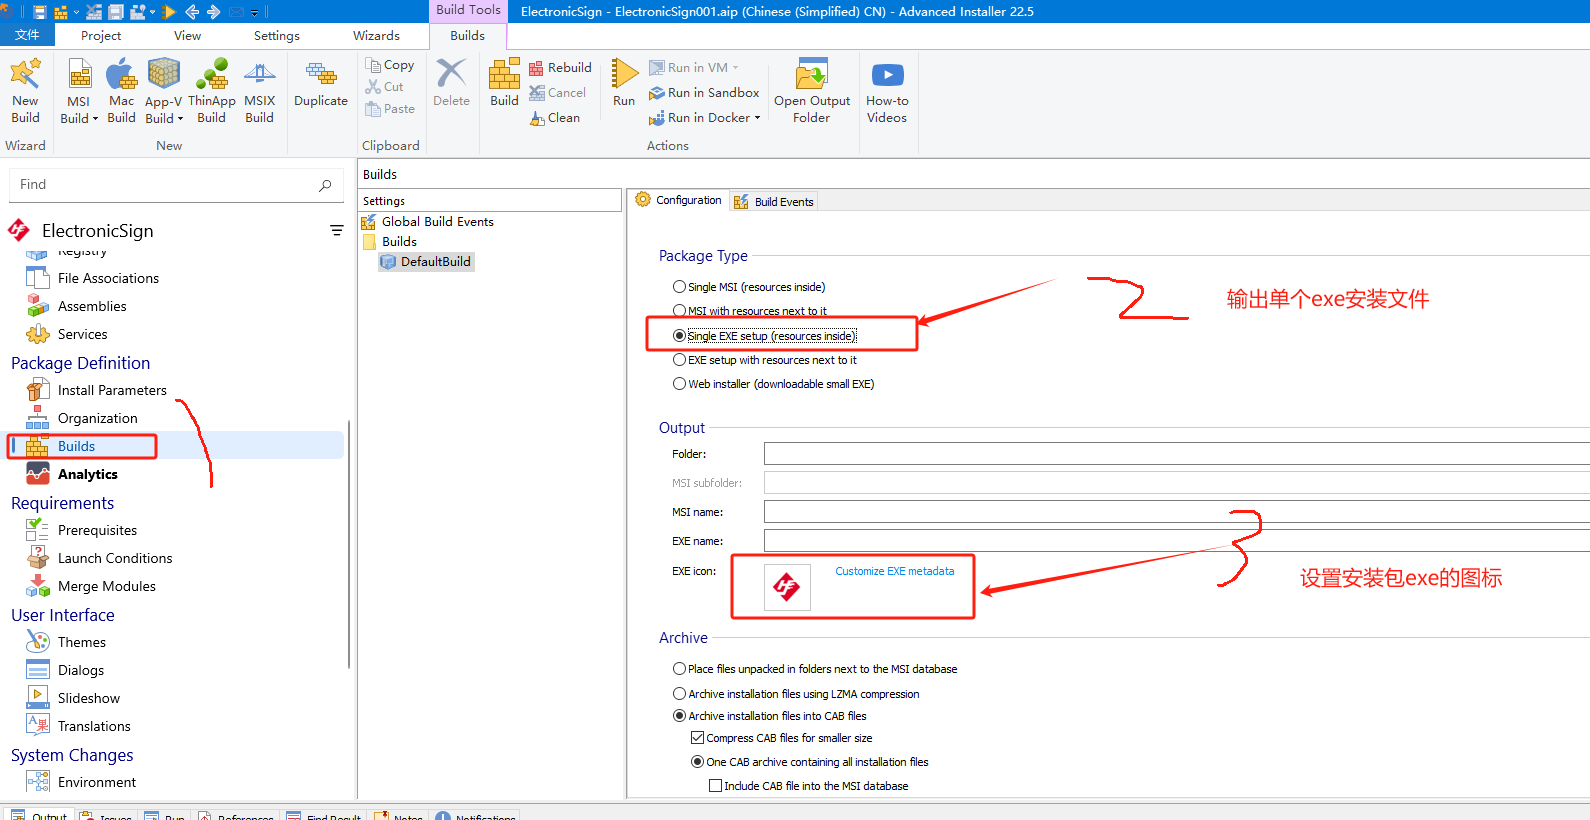Click the Back arrow in title bar

pos(192,12)
